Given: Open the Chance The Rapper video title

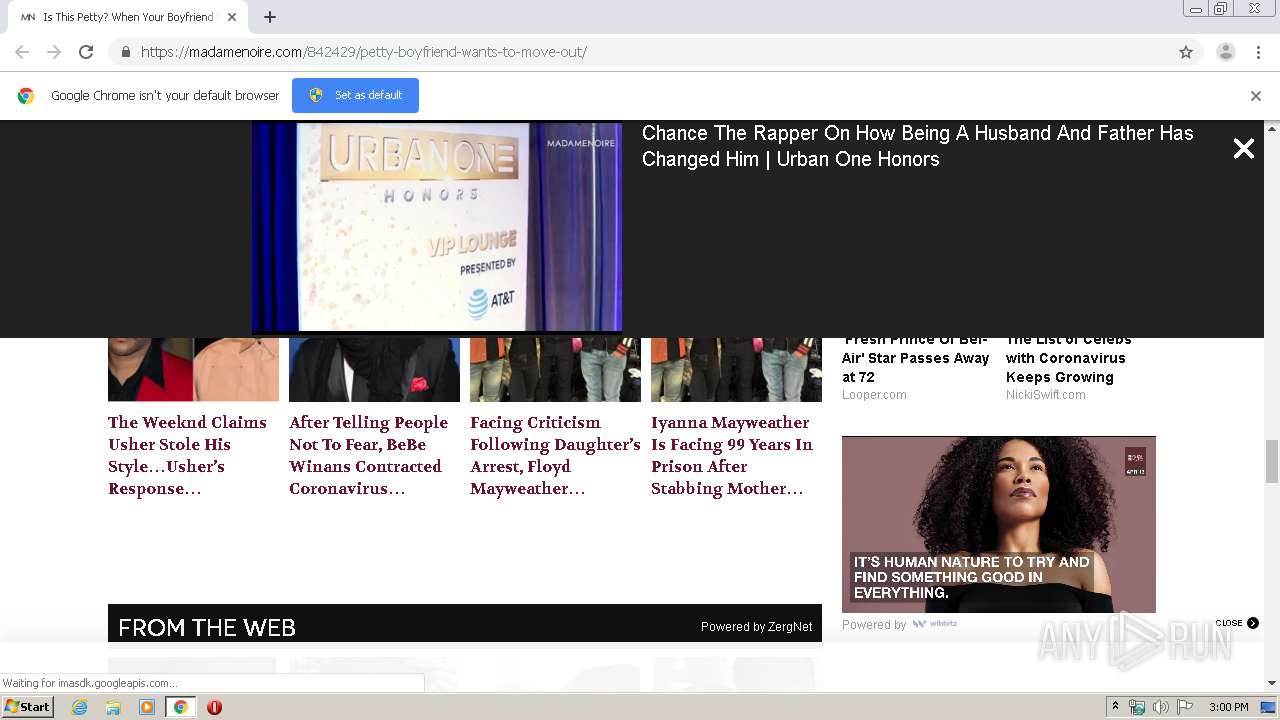Looking at the screenshot, I should [x=917, y=146].
